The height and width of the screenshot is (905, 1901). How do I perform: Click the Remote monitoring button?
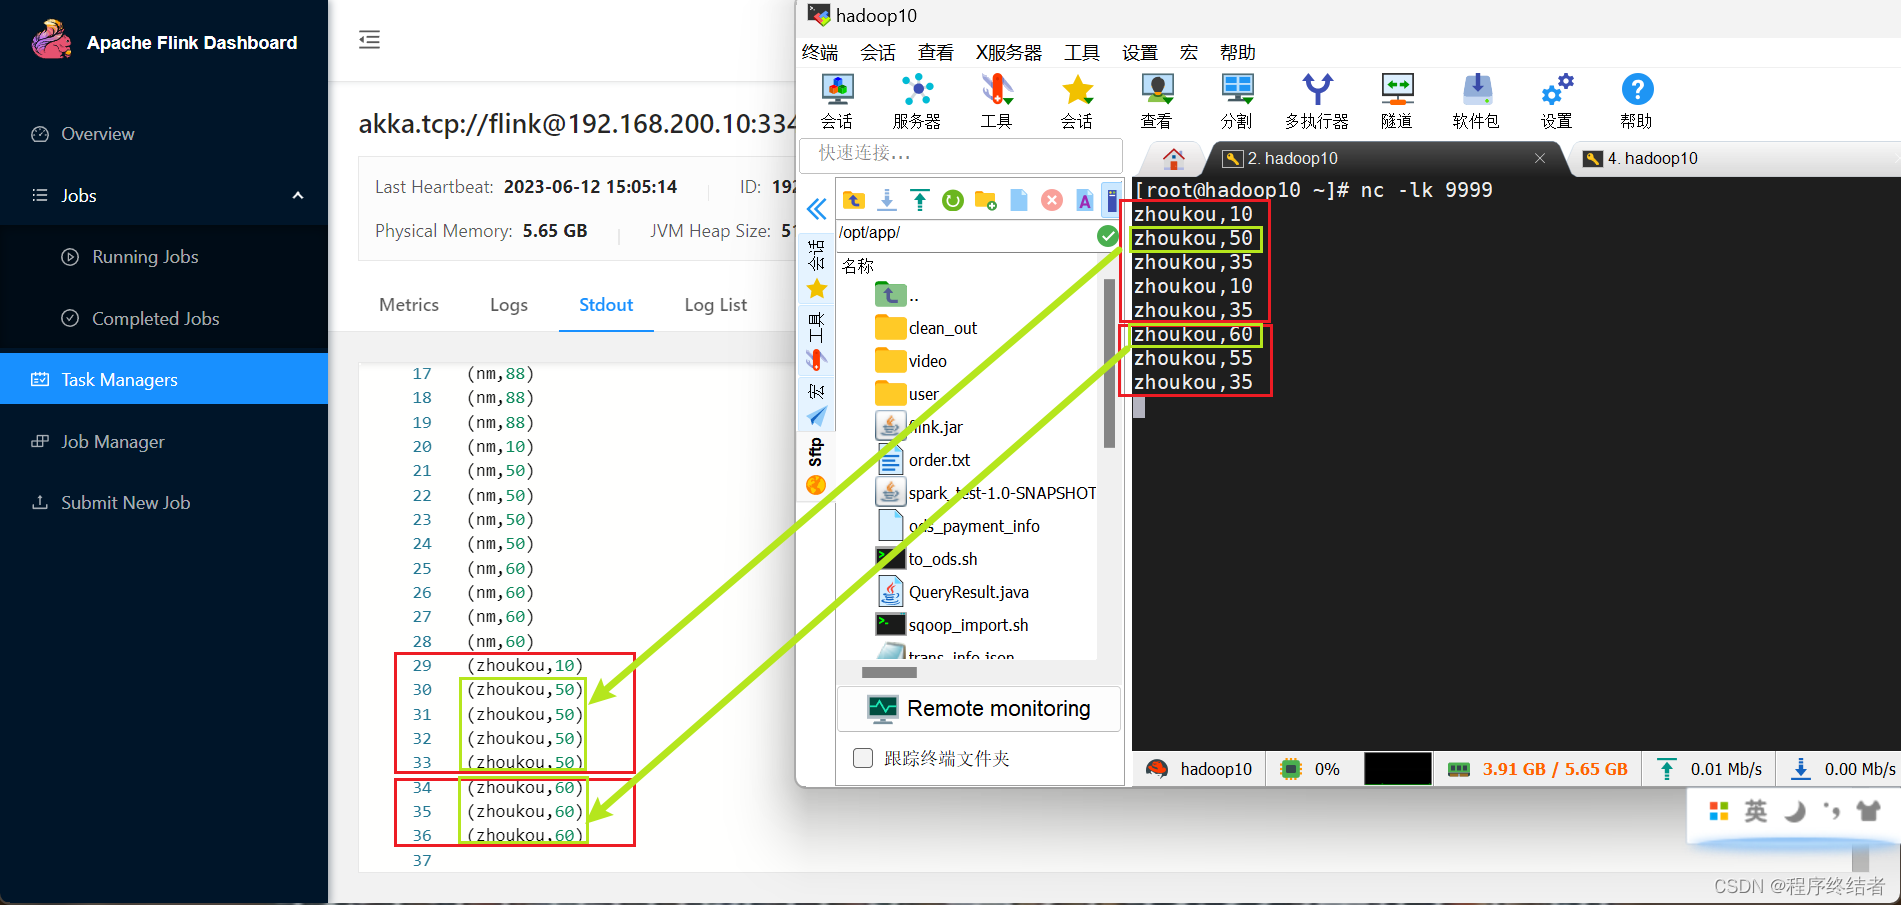tap(979, 709)
